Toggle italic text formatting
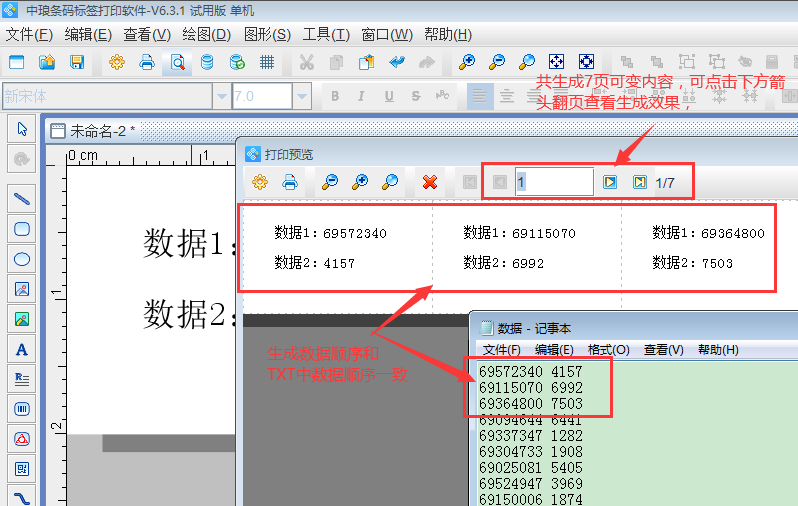The width and height of the screenshot is (798, 506). click(362, 97)
